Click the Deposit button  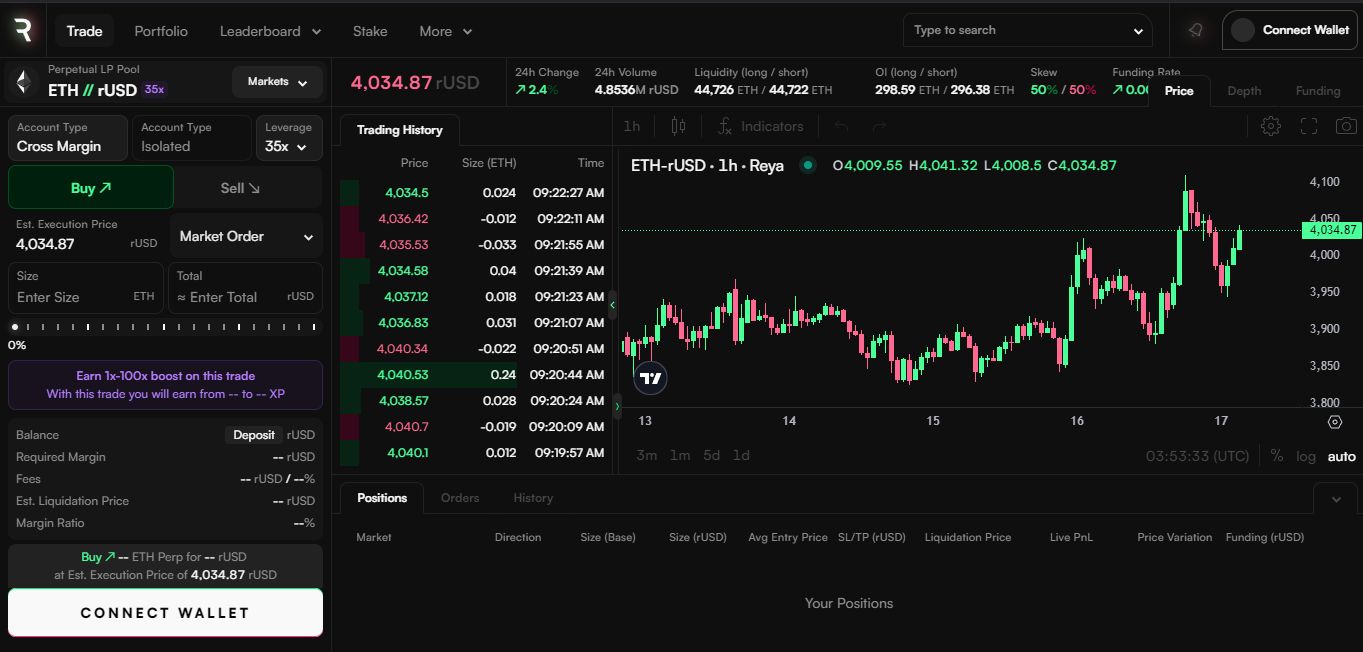[254, 435]
